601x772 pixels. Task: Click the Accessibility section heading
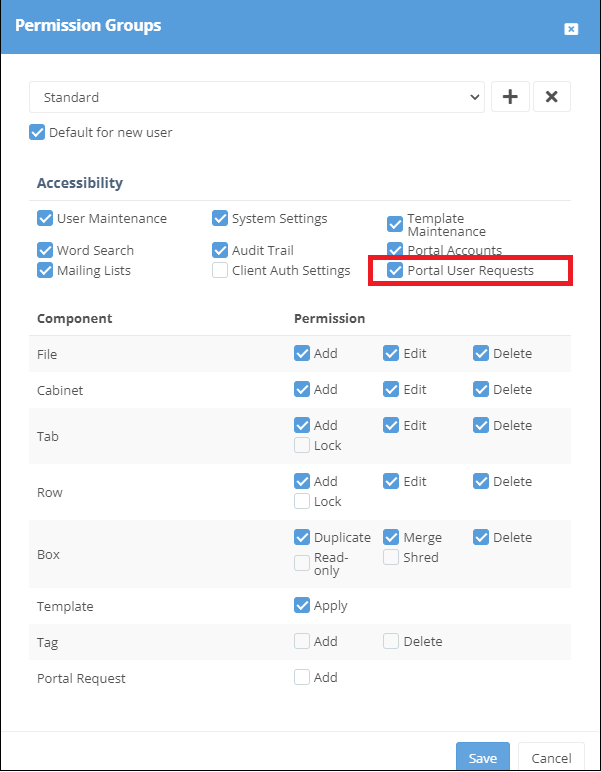80,183
